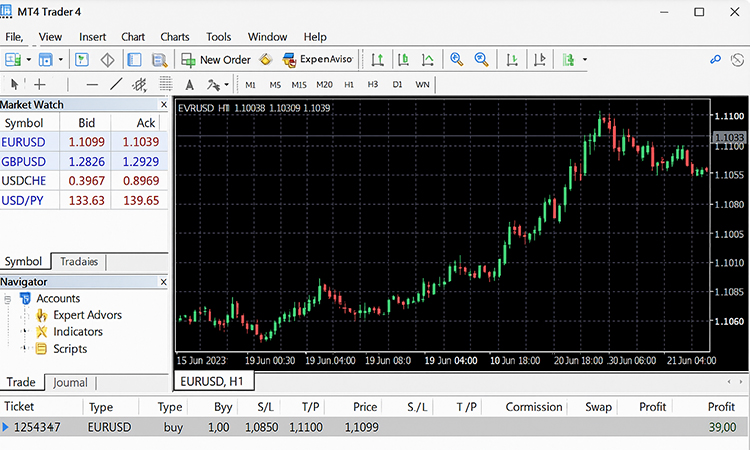Click the New Order button
Screen dimensions: 750x450
[x=216, y=60]
